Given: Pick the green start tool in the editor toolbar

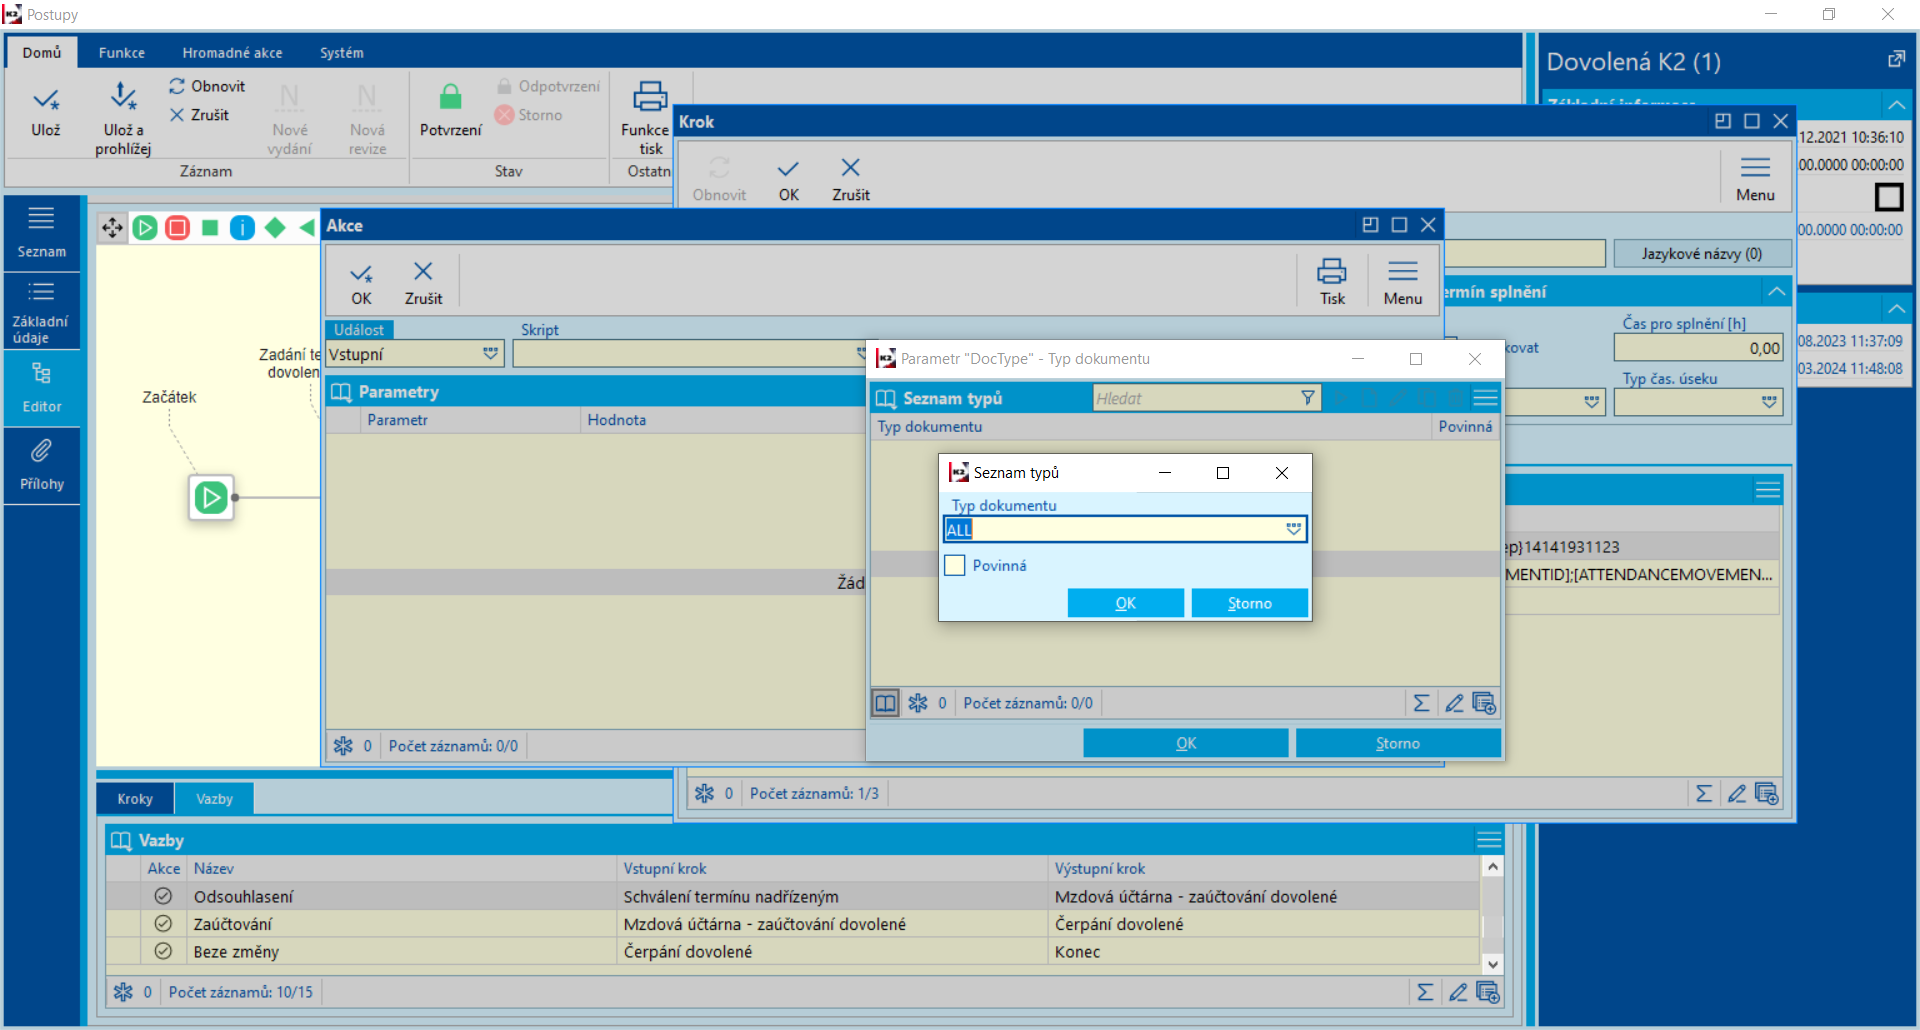Looking at the screenshot, I should pos(145,228).
